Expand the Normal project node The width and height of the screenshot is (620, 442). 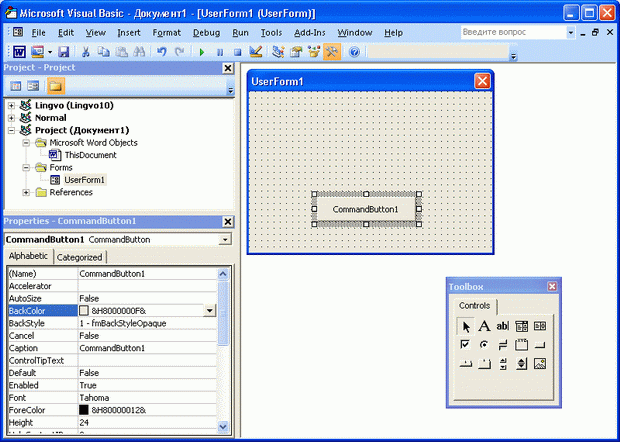pos(11,118)
